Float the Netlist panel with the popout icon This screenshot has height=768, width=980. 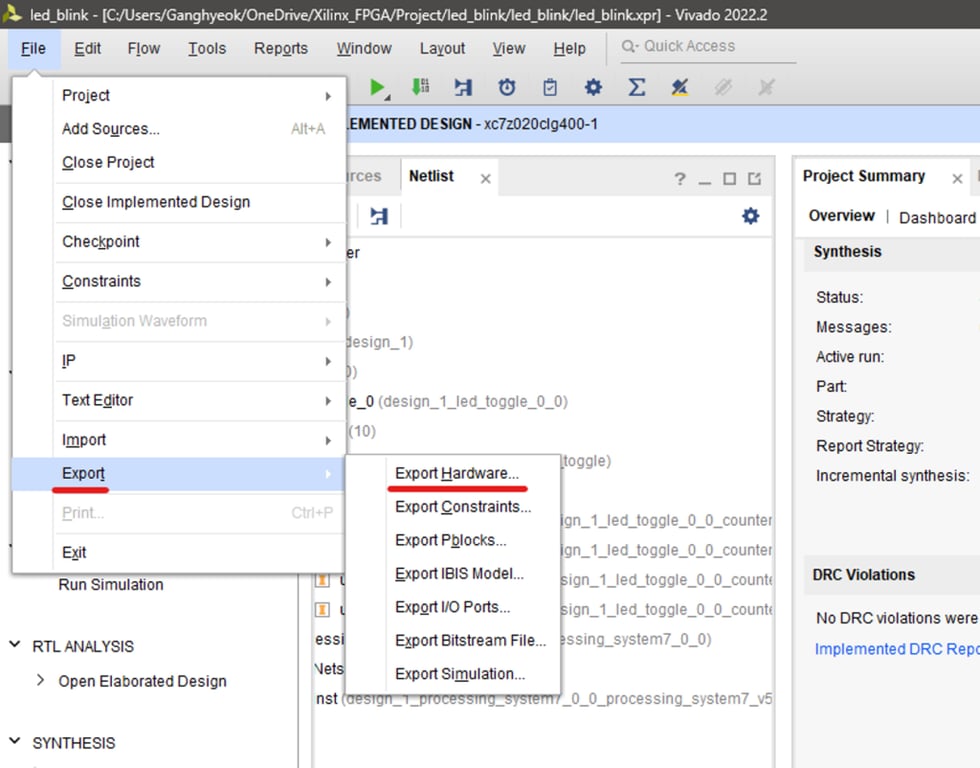click(754, 179)
